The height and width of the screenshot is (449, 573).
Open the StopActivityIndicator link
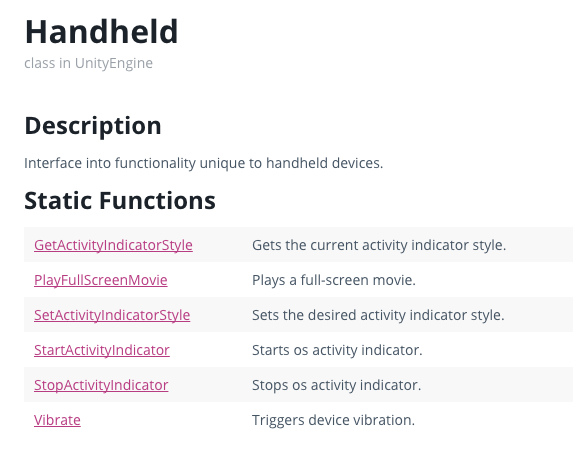[x=101, y=385]
